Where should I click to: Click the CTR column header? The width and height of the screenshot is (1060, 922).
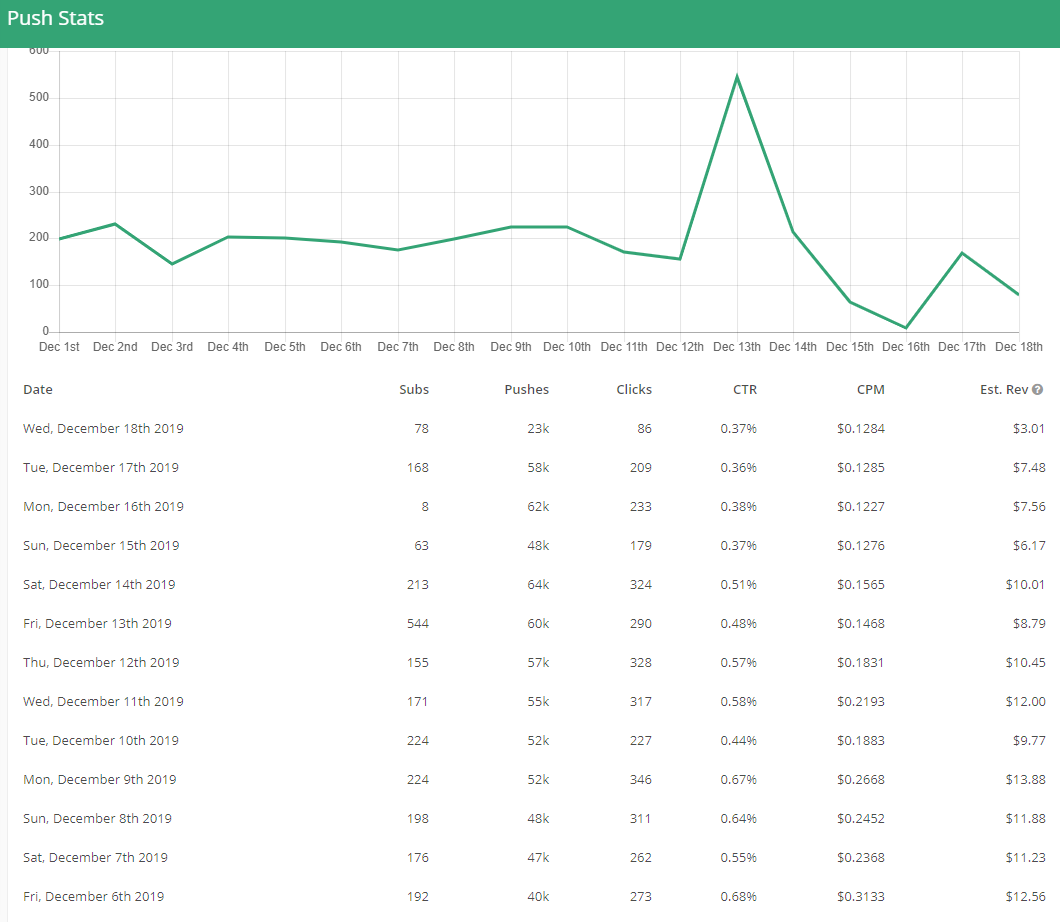tap(745, 390)
